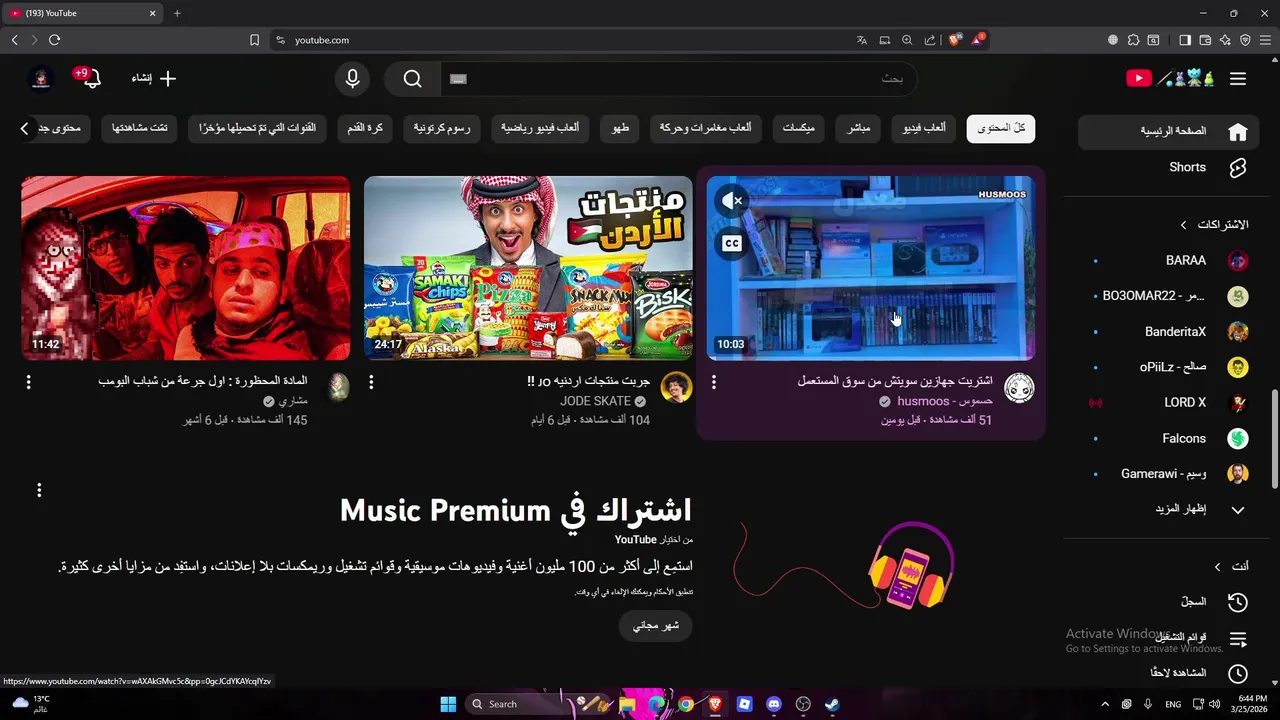This screenshot has width=1280, height=720.
Task: Open options menu for husmoos video
Action: pyautogui.click(x=714, y=382)
